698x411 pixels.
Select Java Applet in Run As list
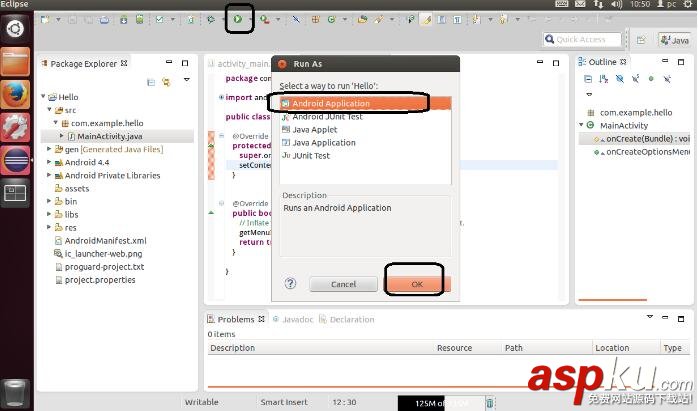point(365,130)
